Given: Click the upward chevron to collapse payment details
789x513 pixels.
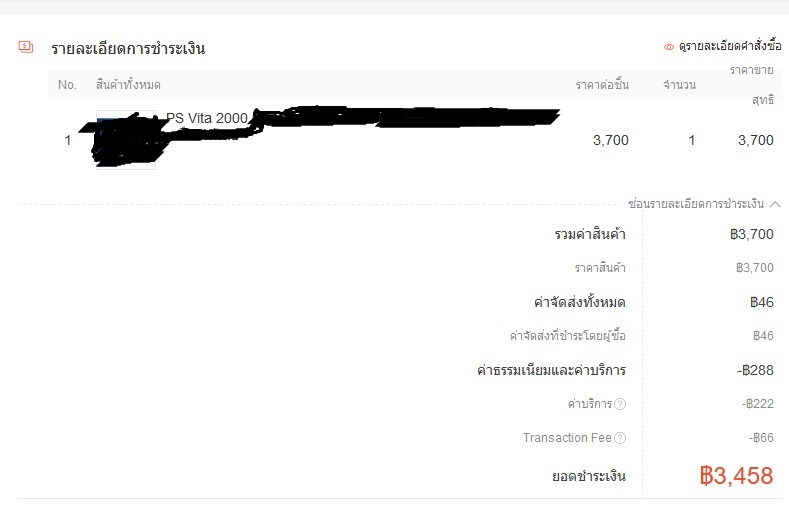Looking at the screenshot, I should click(775, 204).
